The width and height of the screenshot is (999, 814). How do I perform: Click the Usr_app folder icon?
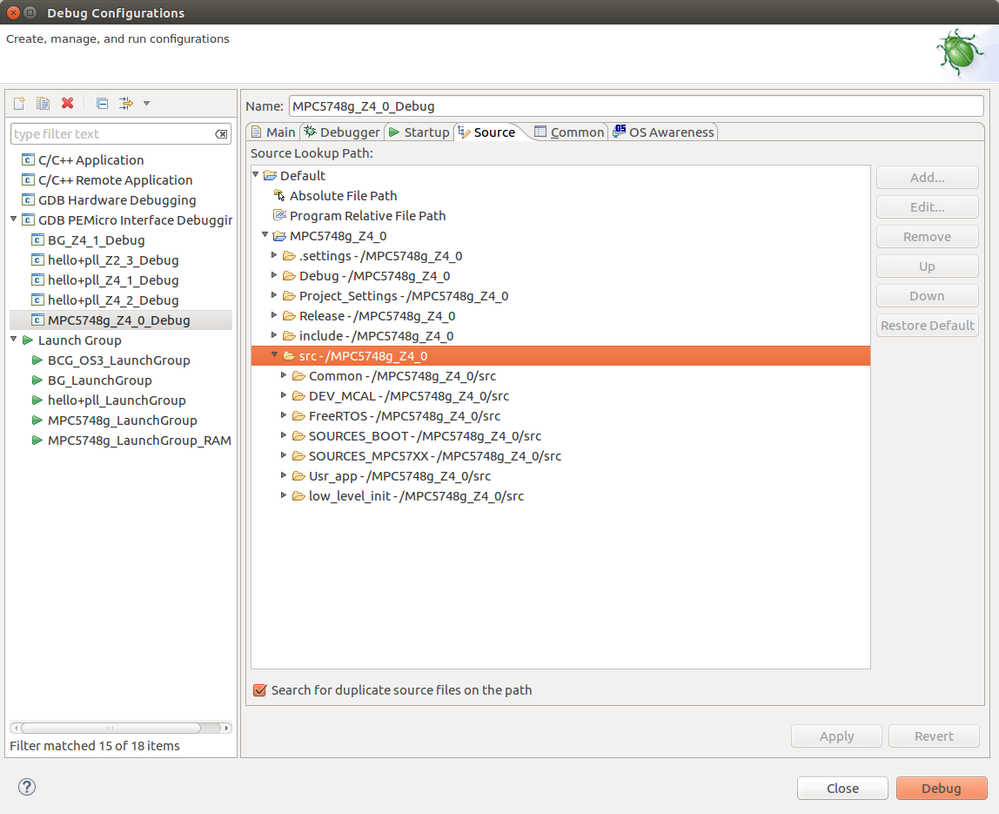click(298, 476)
